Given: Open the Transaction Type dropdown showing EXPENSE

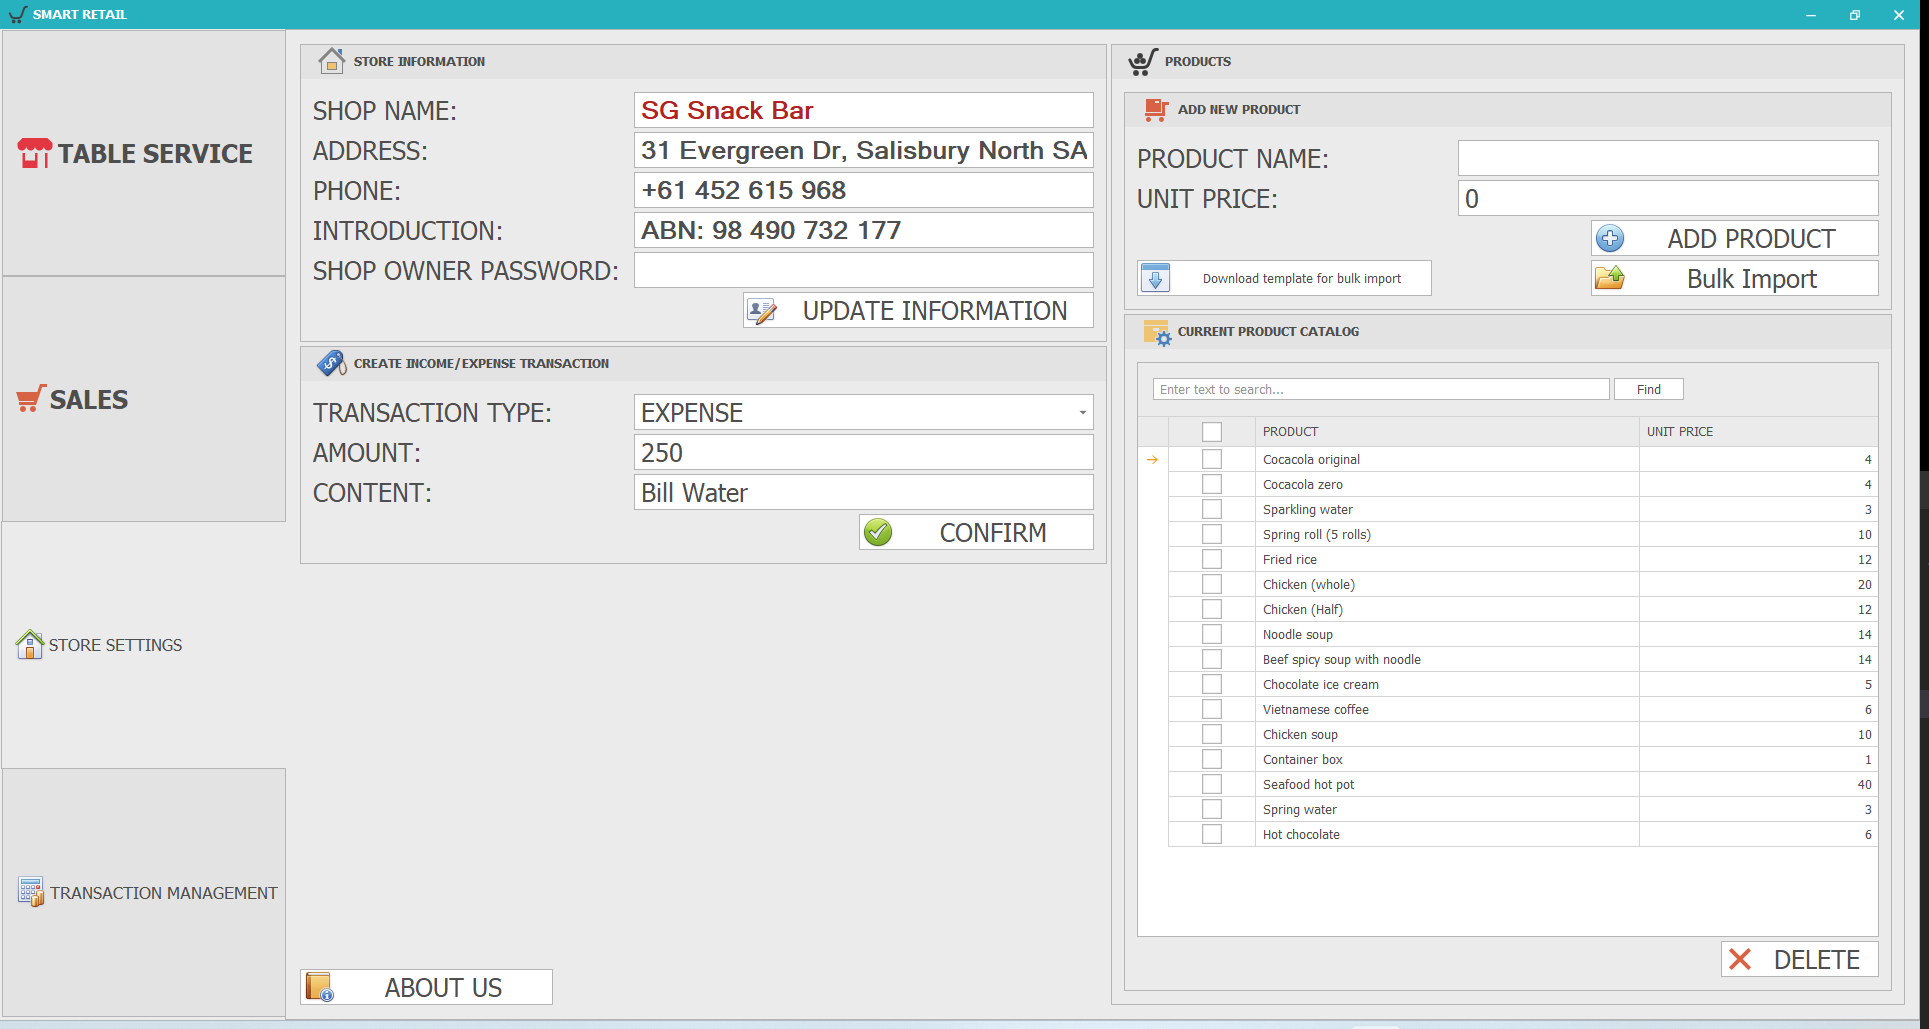Looking at the screenshot, I should tap(1082, 412).
